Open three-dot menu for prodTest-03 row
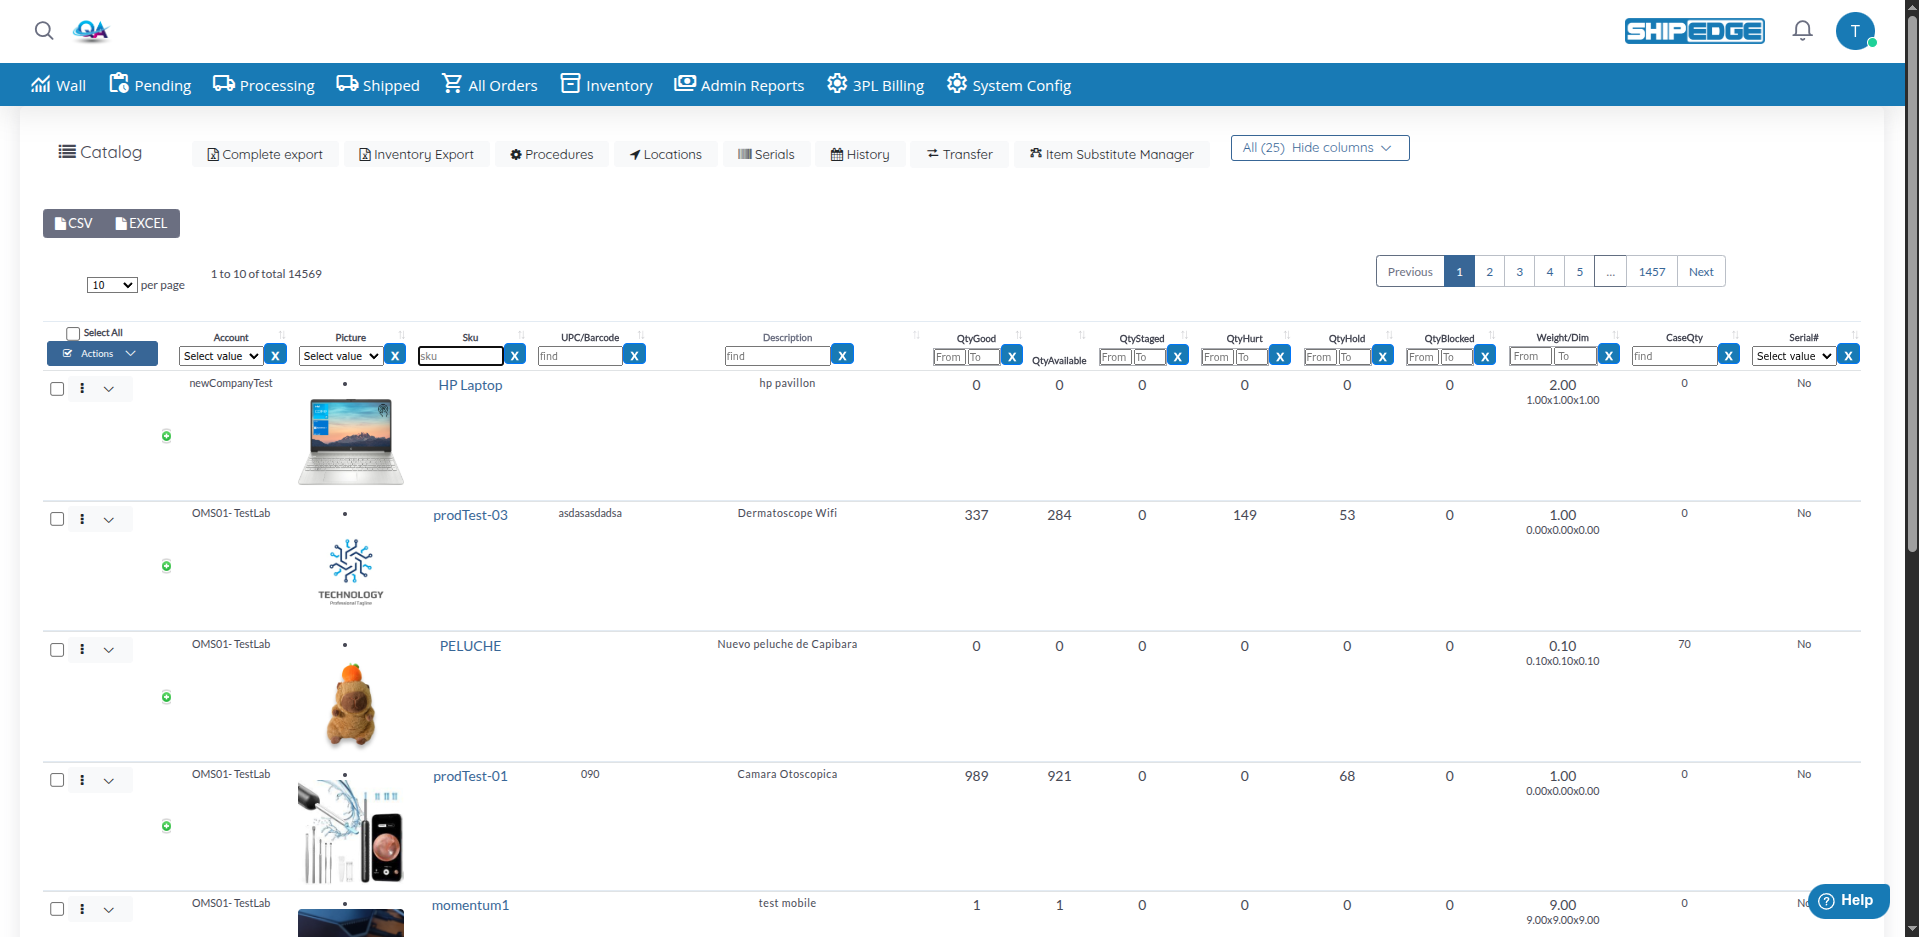The width and height of the screenshot is (1919, 937). 82,519
